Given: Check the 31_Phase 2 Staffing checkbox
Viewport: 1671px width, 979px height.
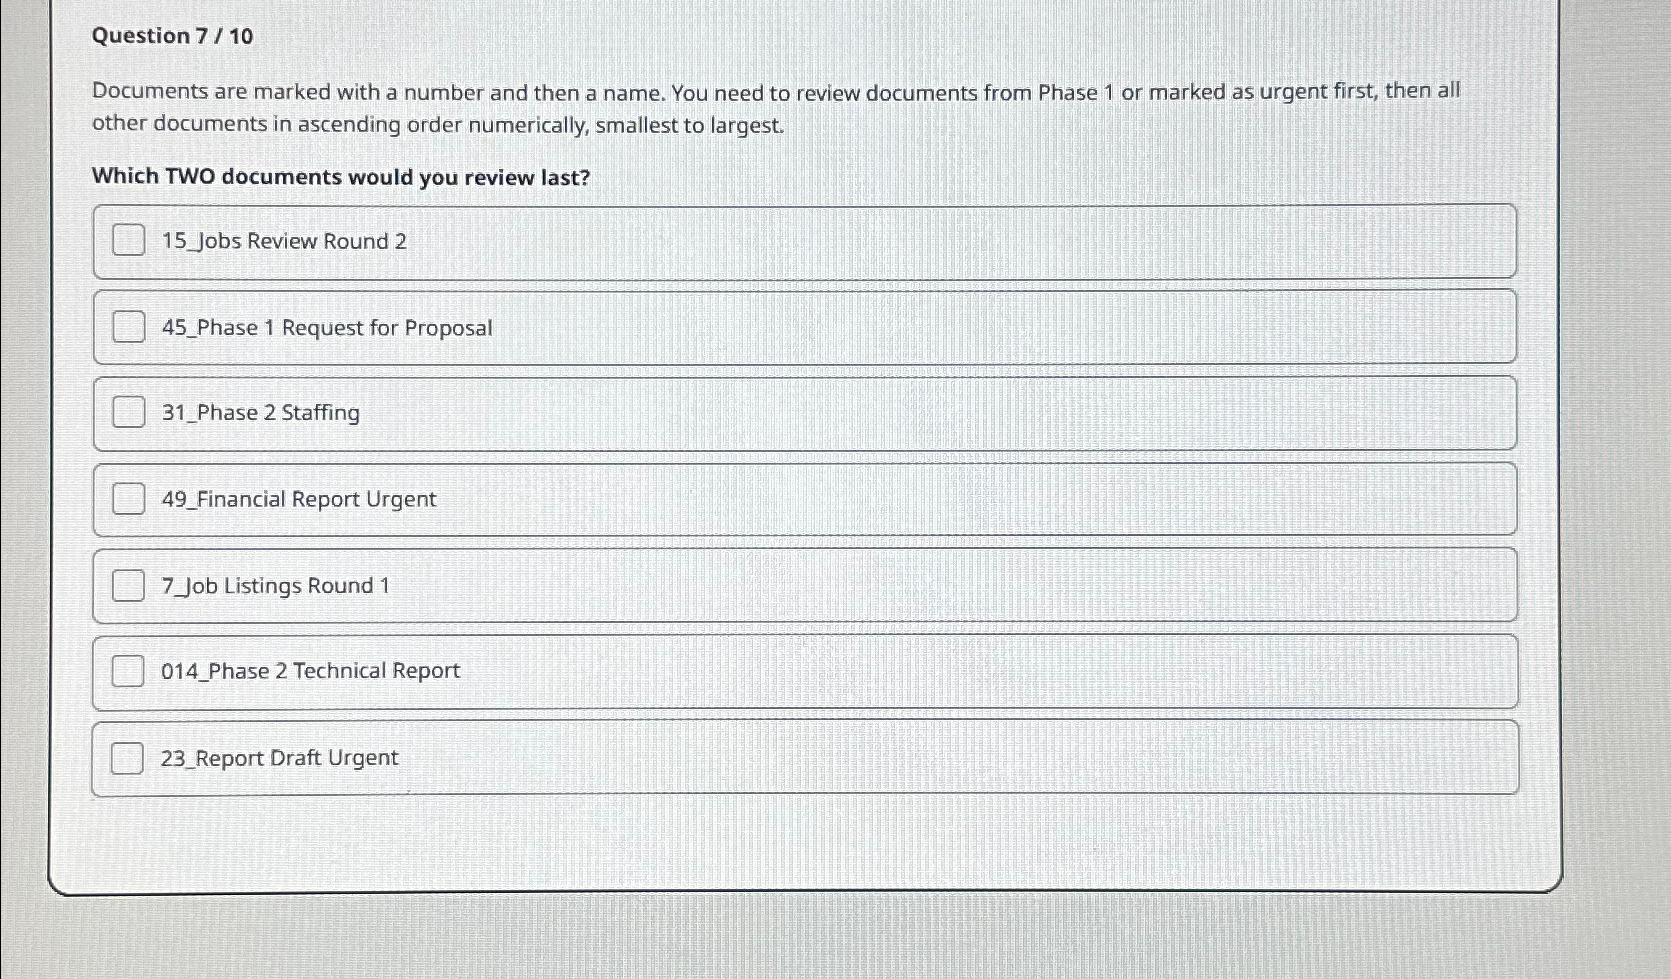Looking at the screenshot, I should click(x=128, y=412).
